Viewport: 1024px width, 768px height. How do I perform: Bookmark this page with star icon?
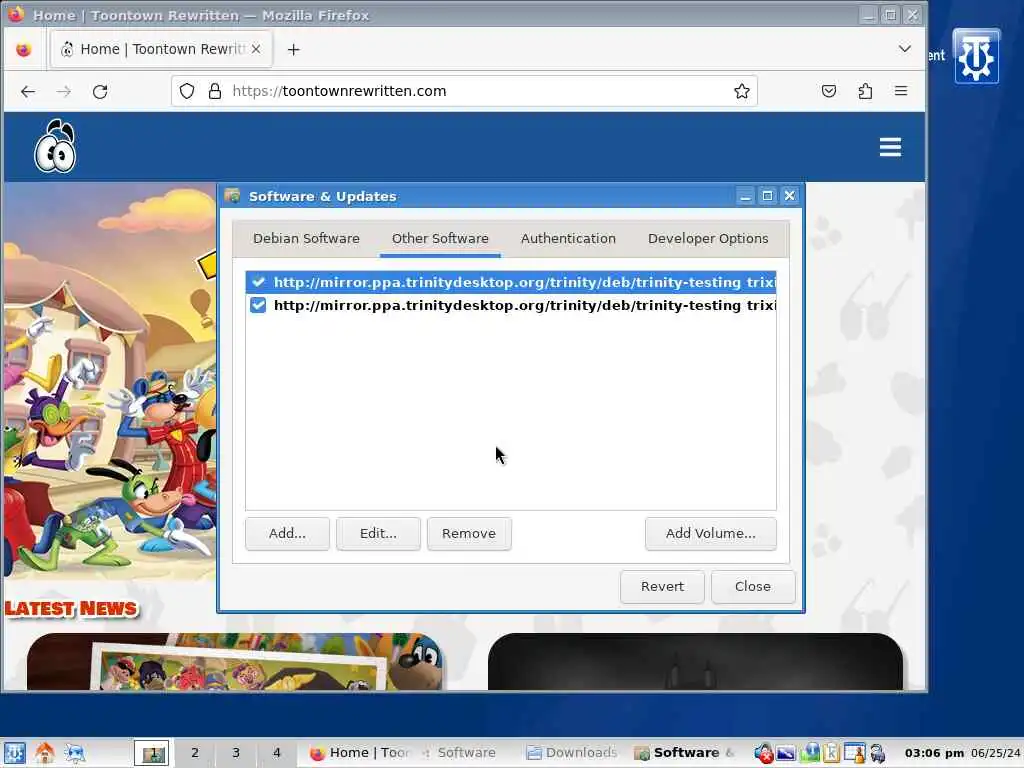point(741,91)
